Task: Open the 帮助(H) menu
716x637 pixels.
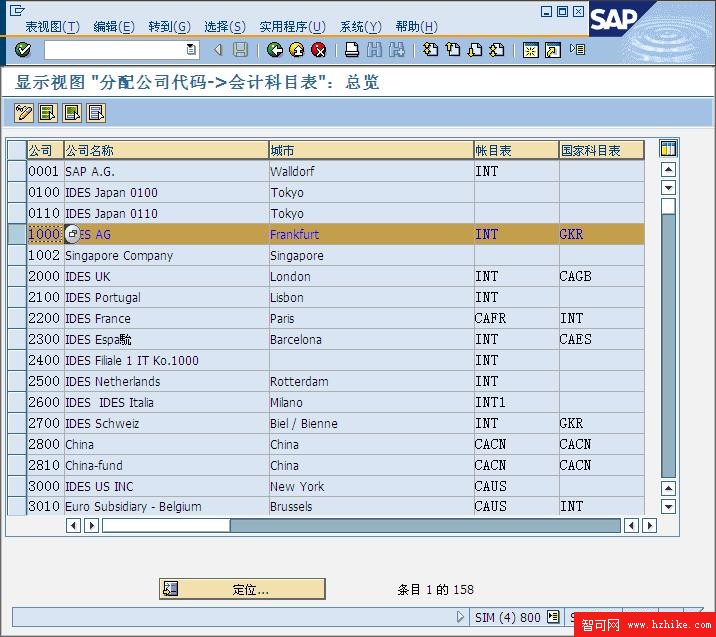Action: click(x=416, y=27)
